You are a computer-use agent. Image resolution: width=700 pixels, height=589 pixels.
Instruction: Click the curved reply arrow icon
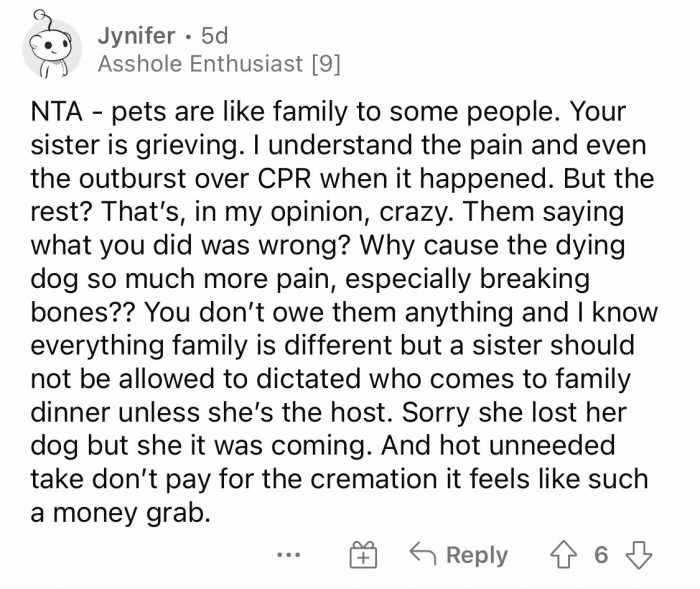click(425, 555)
